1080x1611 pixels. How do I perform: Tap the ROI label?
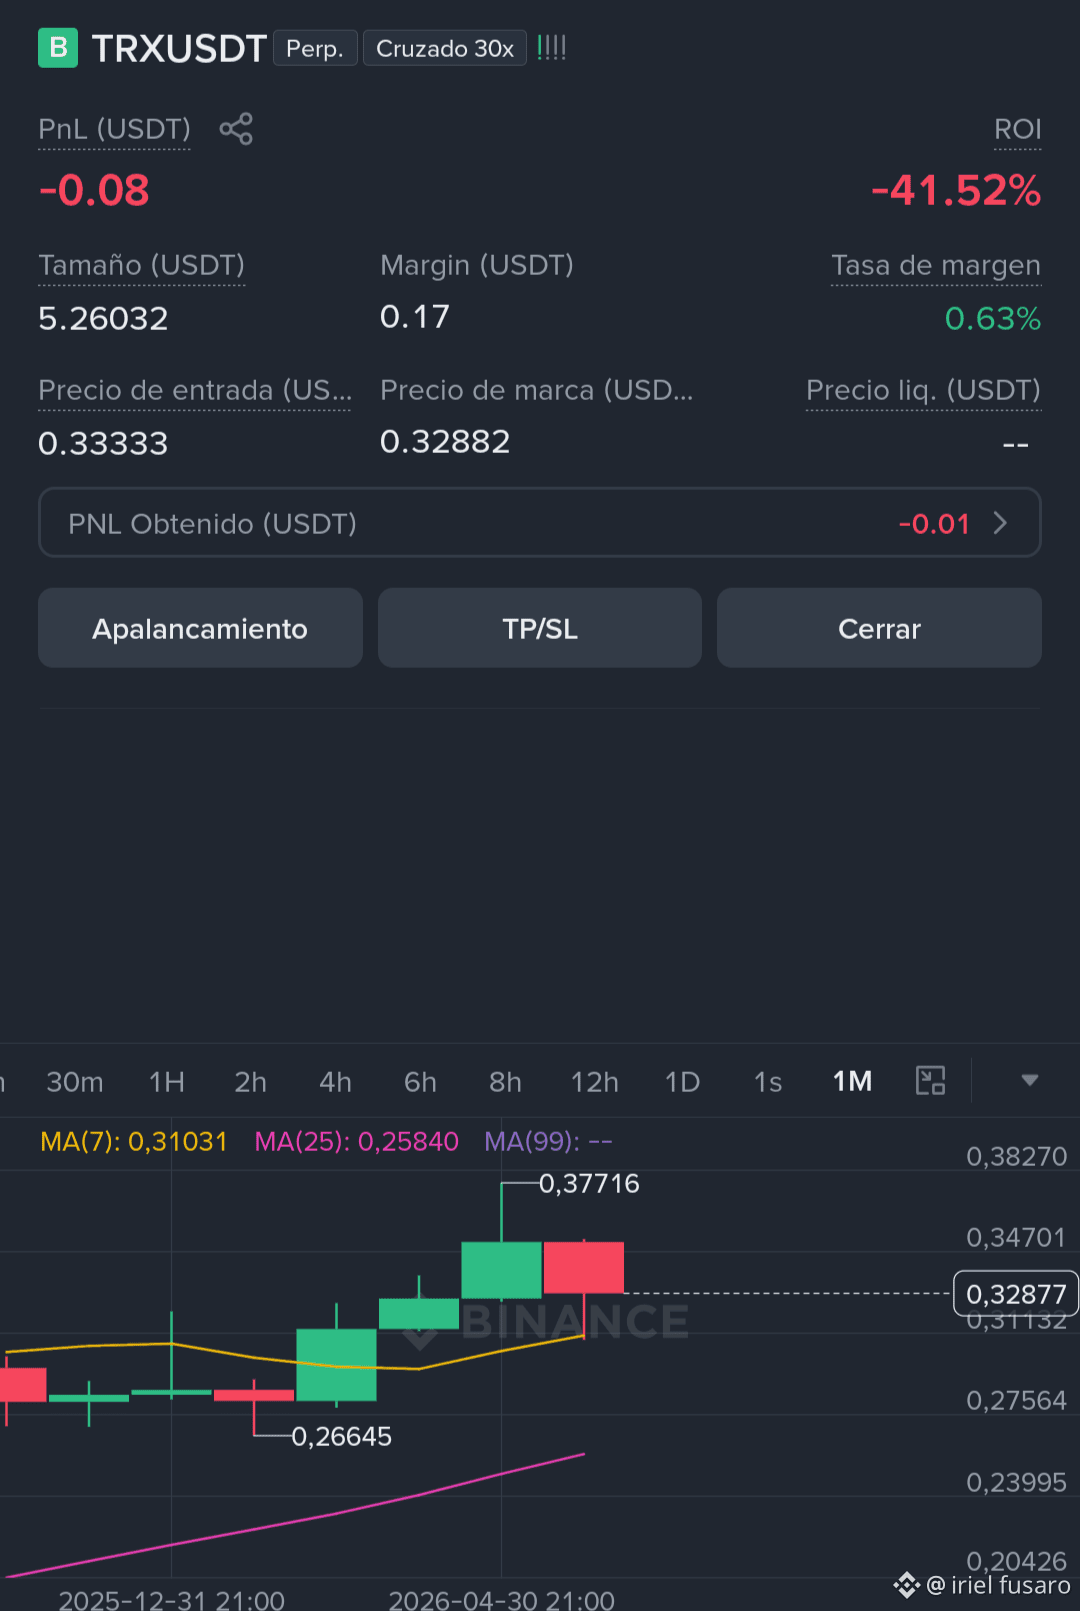click(1018, 129)
